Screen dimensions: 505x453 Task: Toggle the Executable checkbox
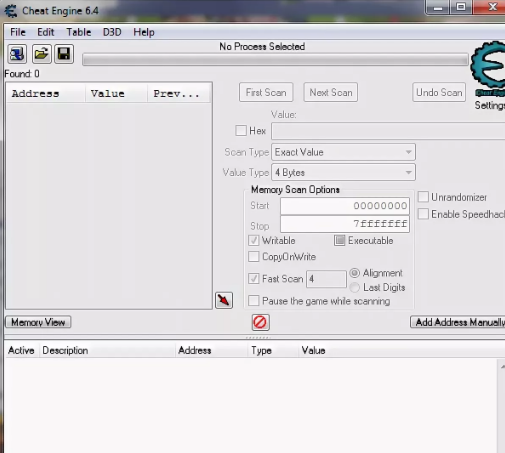(x=339, y=240)
